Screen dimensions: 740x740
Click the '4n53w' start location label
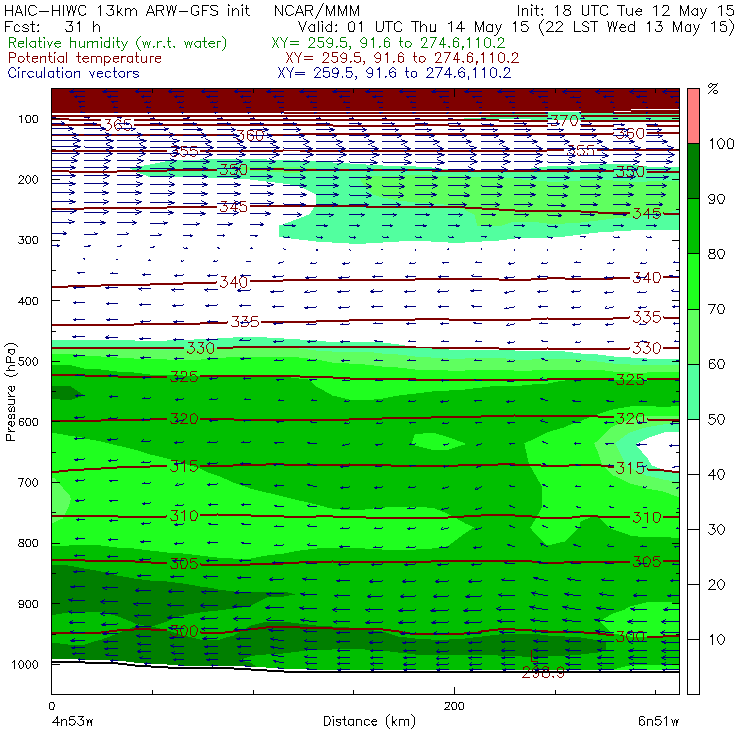pyautogui.click(x=72, y=722)
